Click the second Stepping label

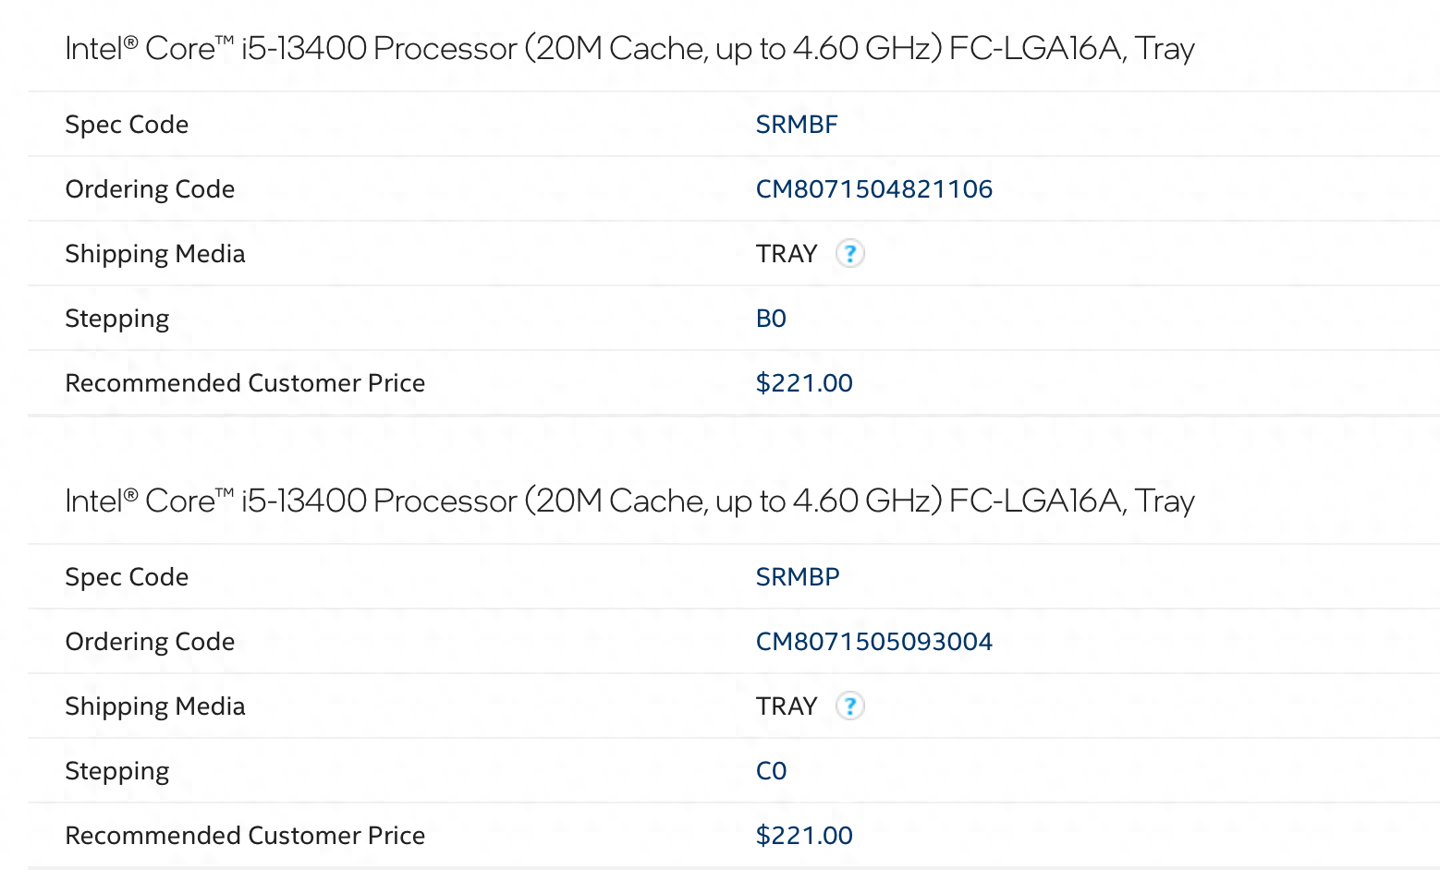pyautogui.click(x=117, y=771)
